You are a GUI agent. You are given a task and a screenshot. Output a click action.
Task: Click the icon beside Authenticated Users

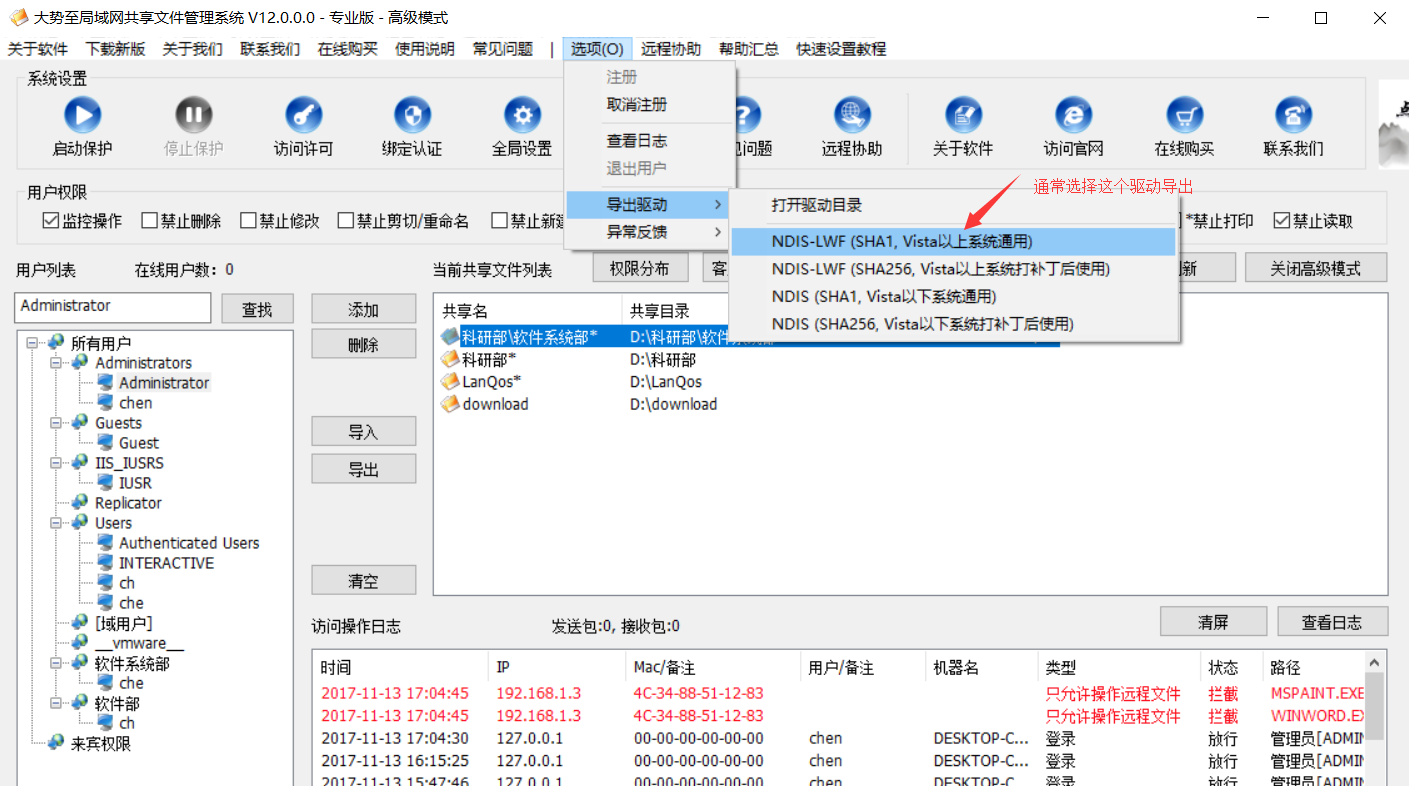(105, 542)
